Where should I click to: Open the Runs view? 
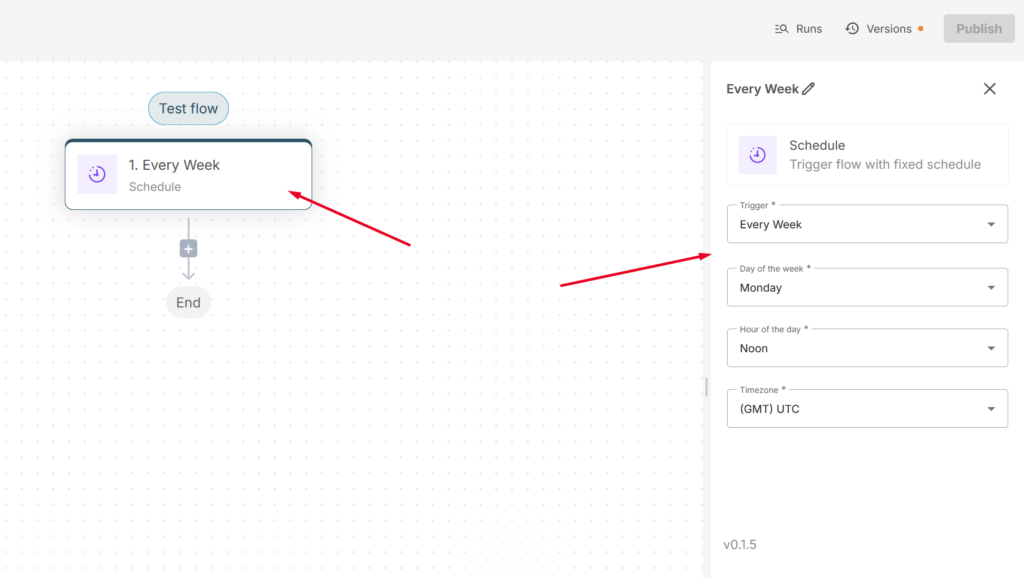click(x=798, y=29)
